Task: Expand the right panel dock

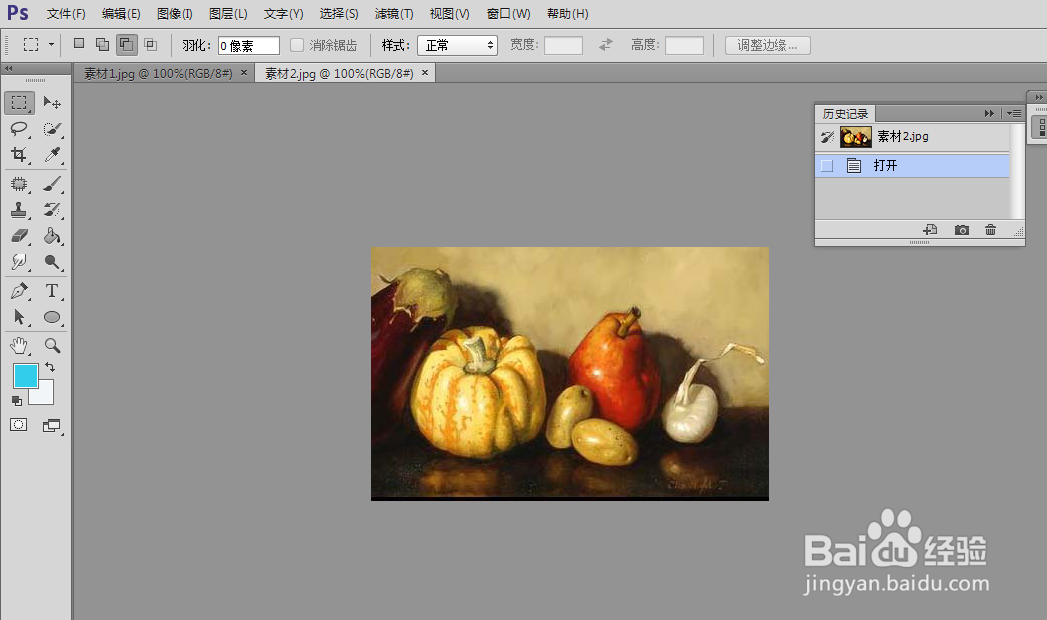Action: click(1038, 97)
